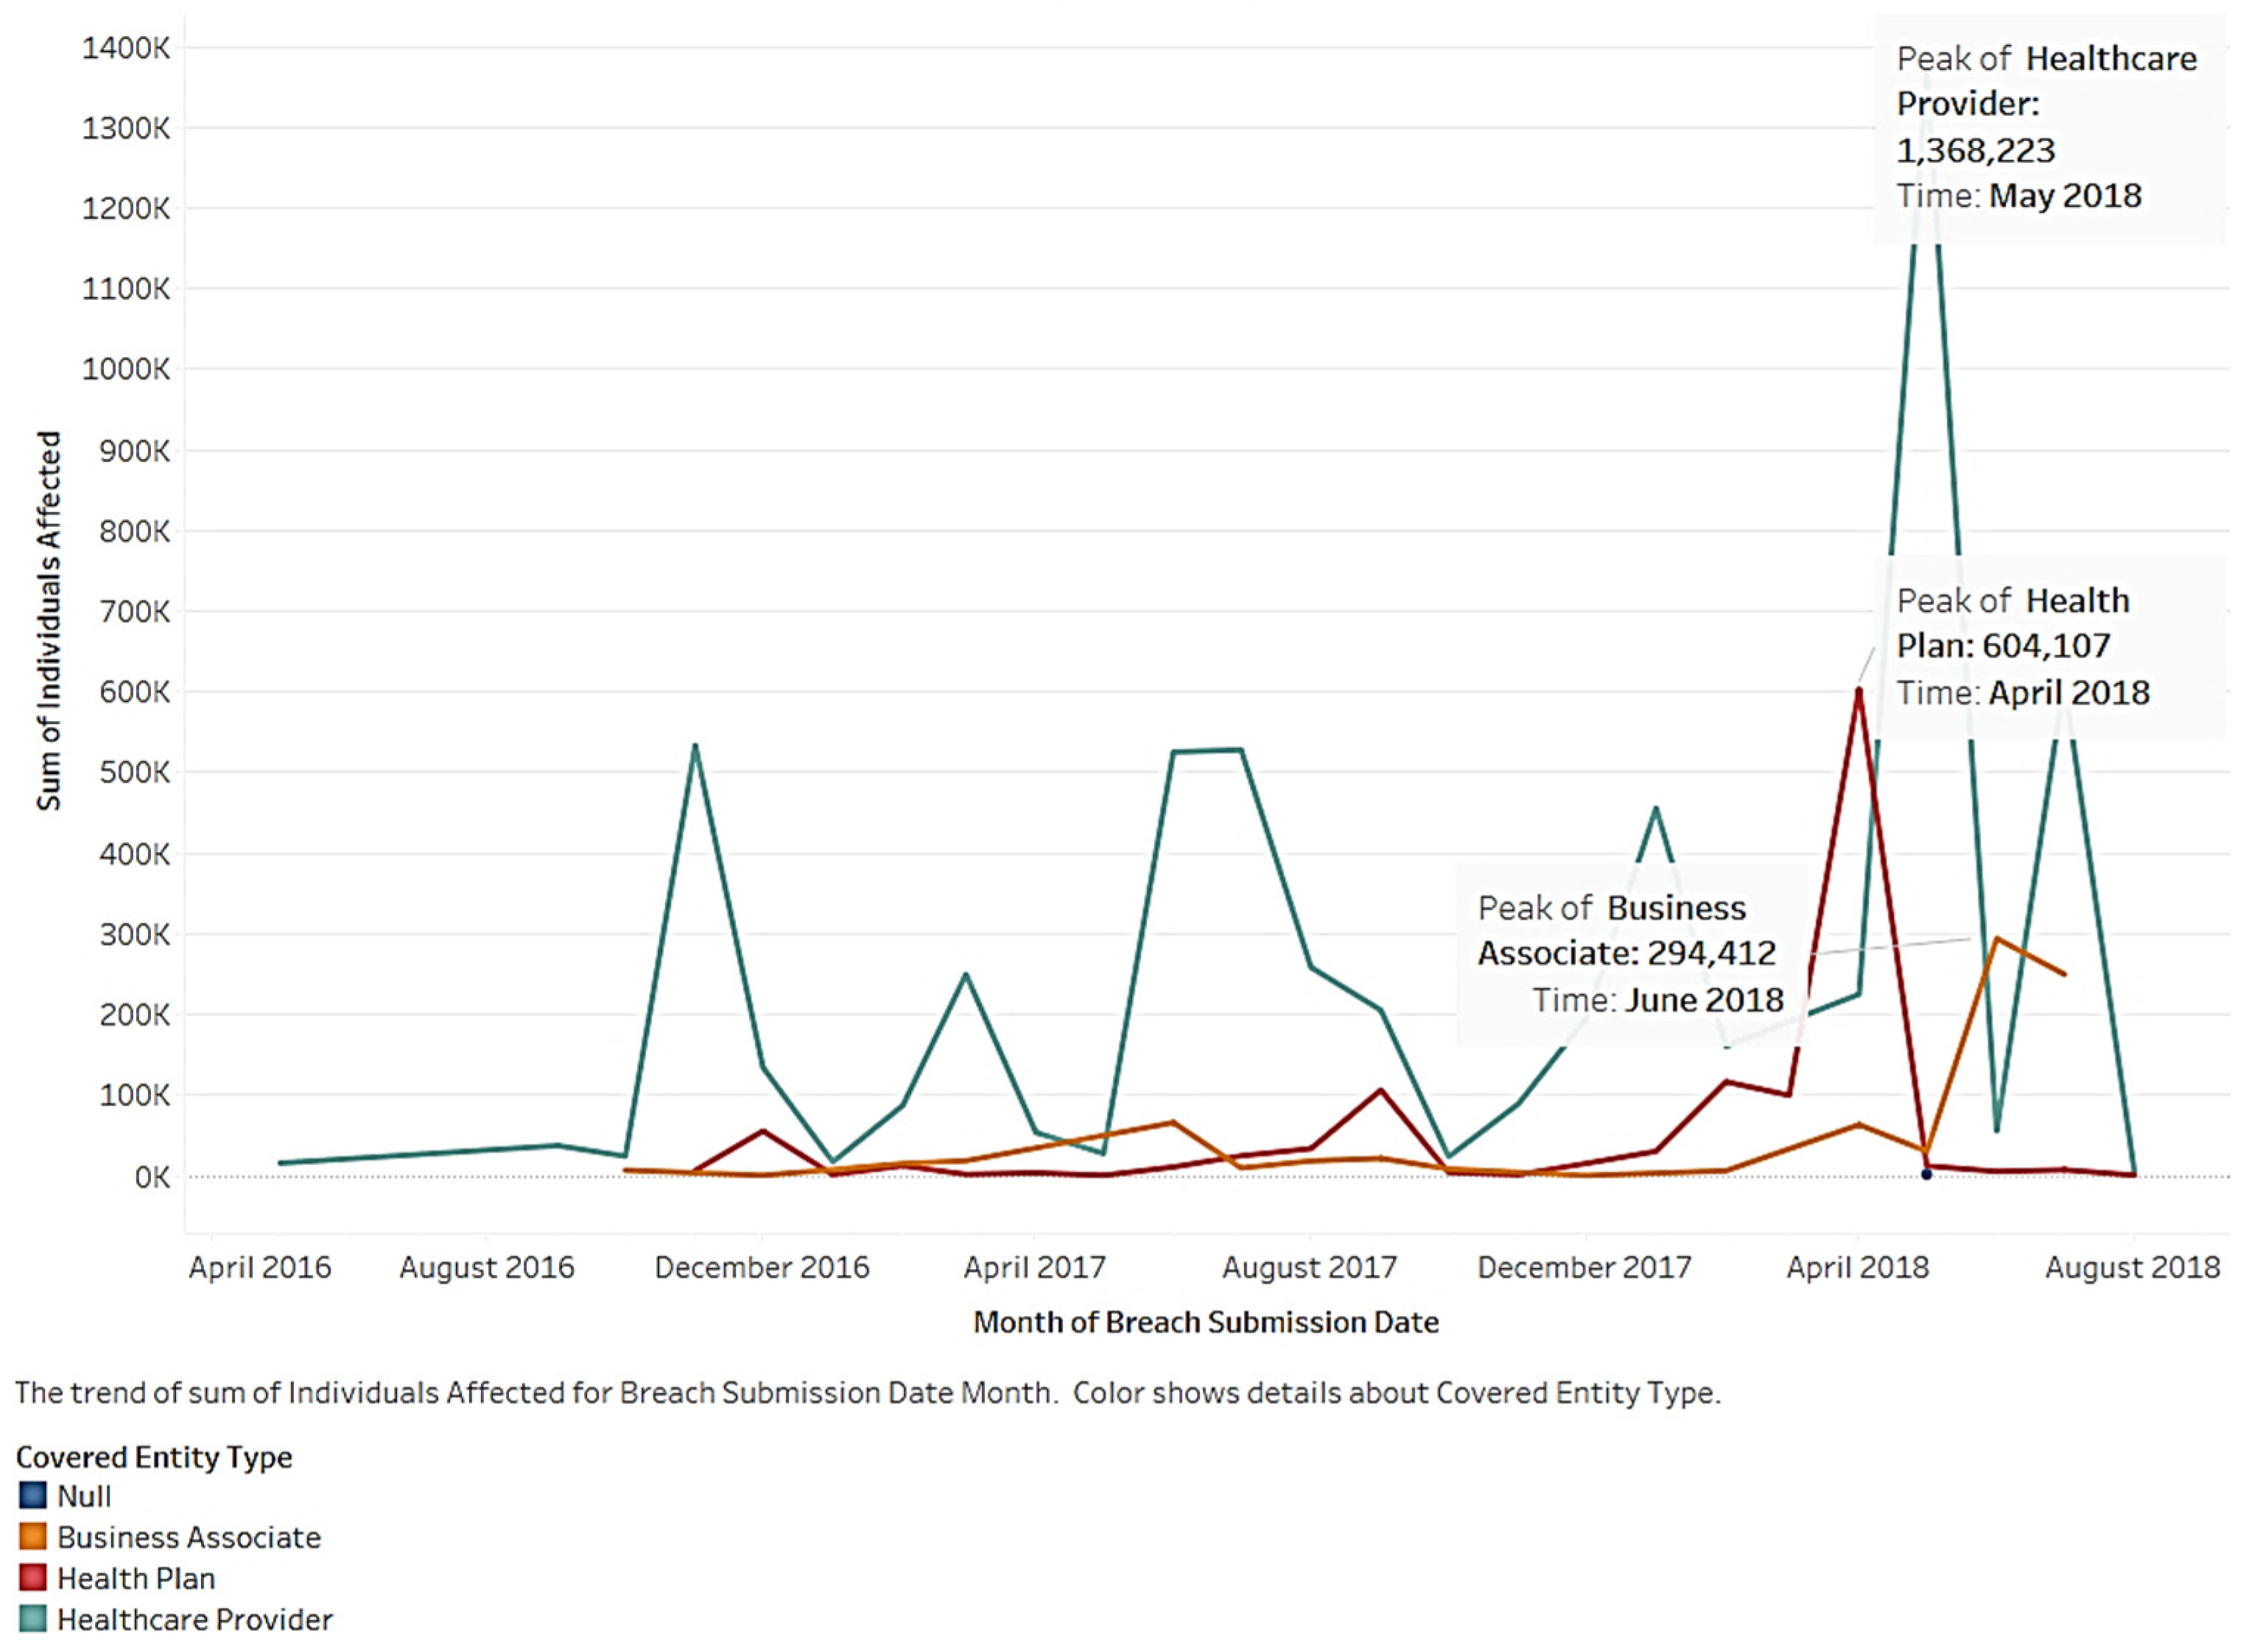Click the December 2016 x-axis label
Image resolution: width=2251 pixels, height=1652 pixels.
(x=762, y=1268)
